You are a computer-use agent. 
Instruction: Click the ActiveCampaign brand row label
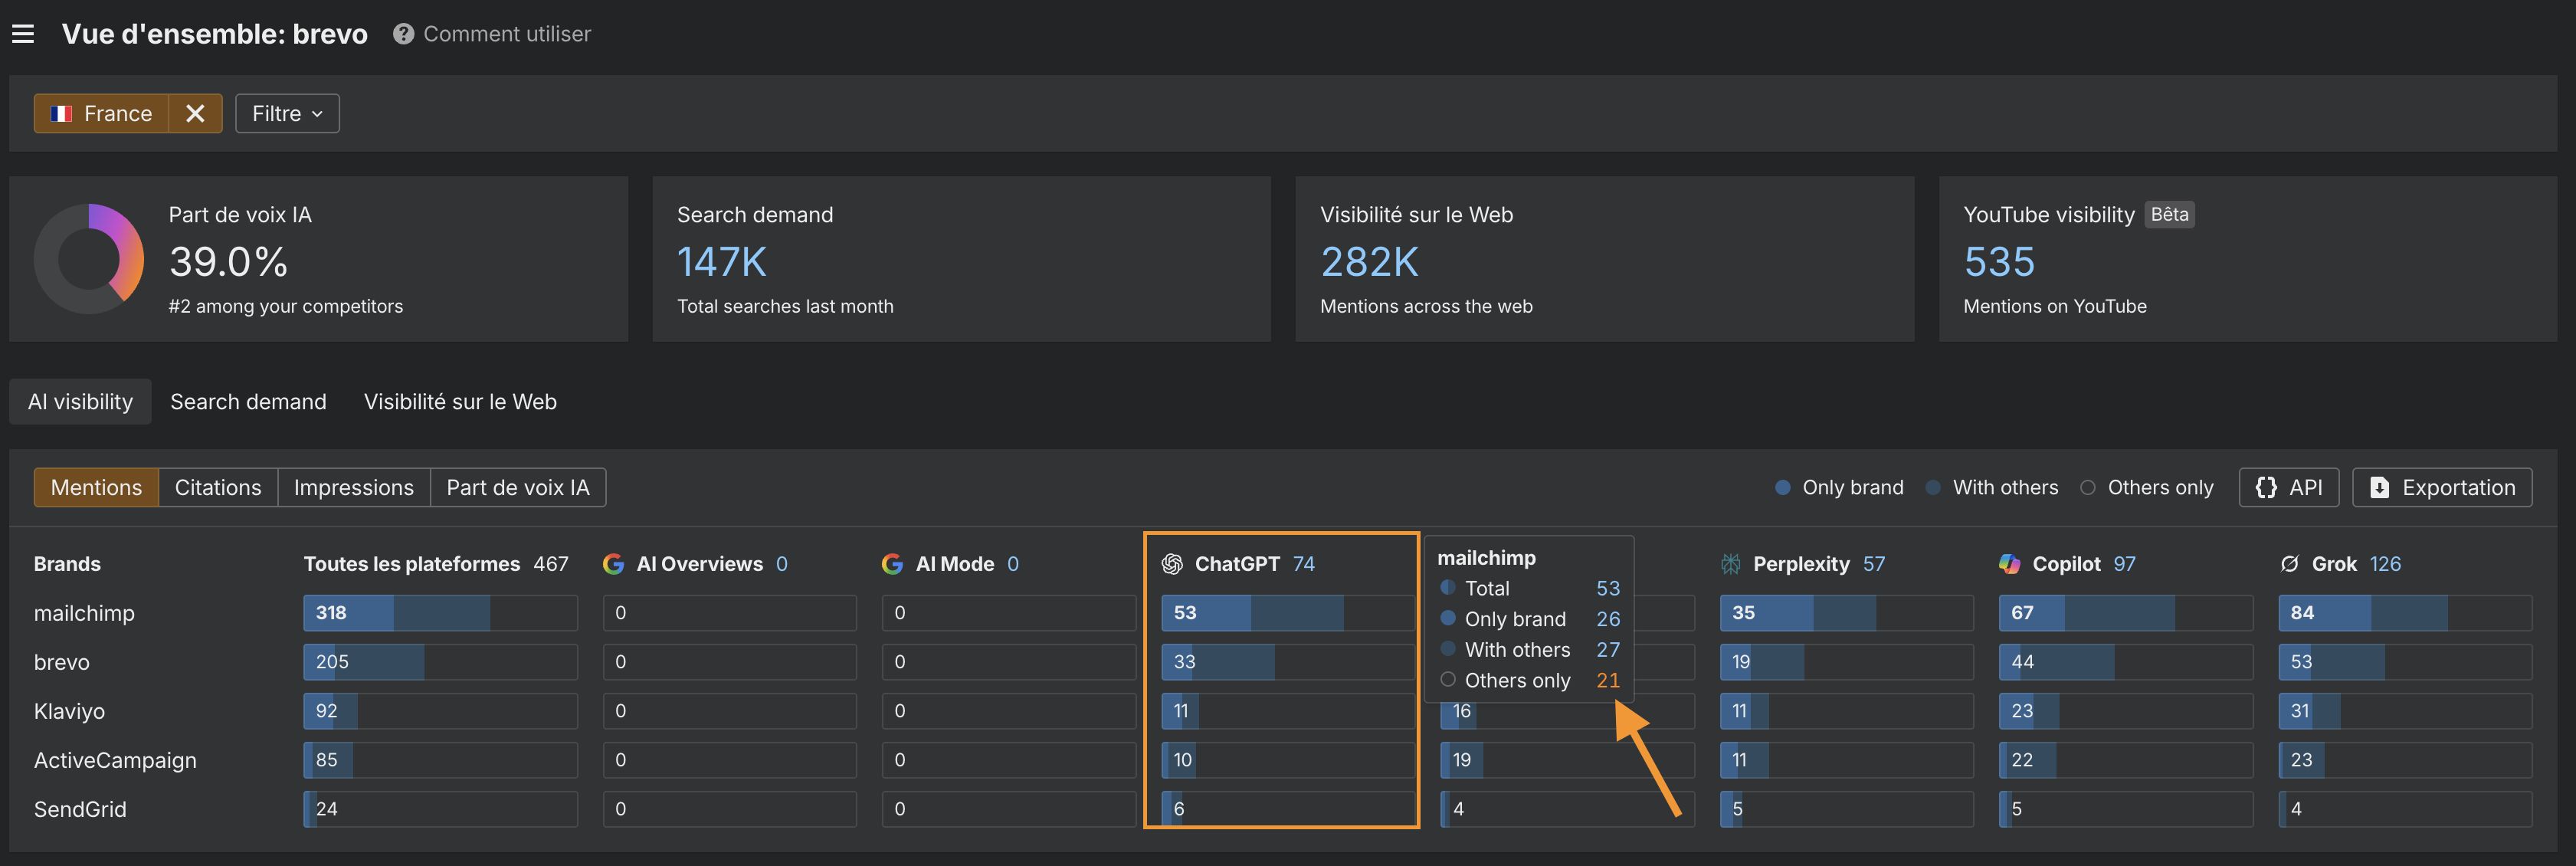(x=115, y=760)
